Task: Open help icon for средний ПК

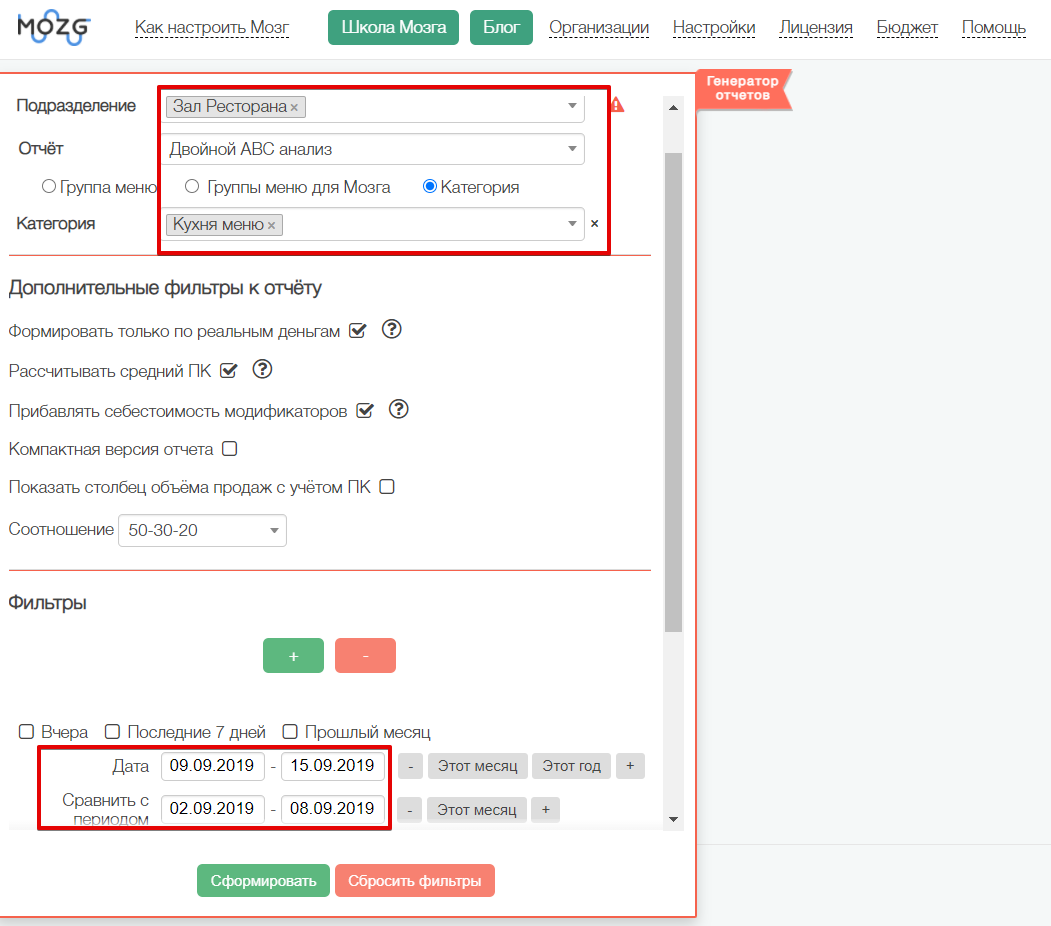Action: coord(262,370)
